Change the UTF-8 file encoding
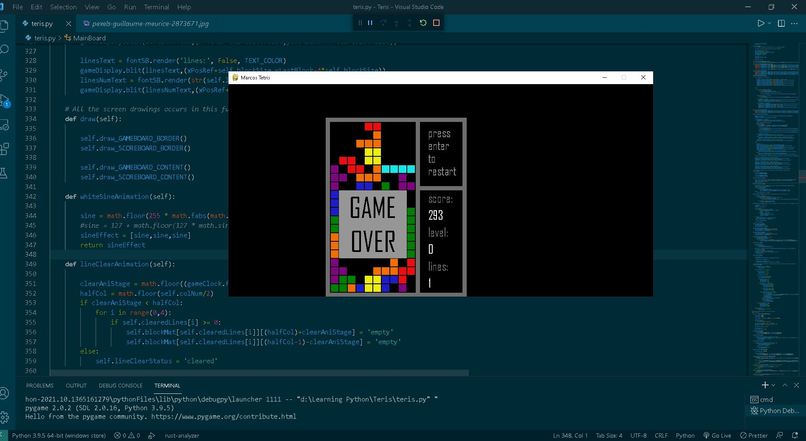This screenshot has width=806, height=441. click(x=638, y=435)
